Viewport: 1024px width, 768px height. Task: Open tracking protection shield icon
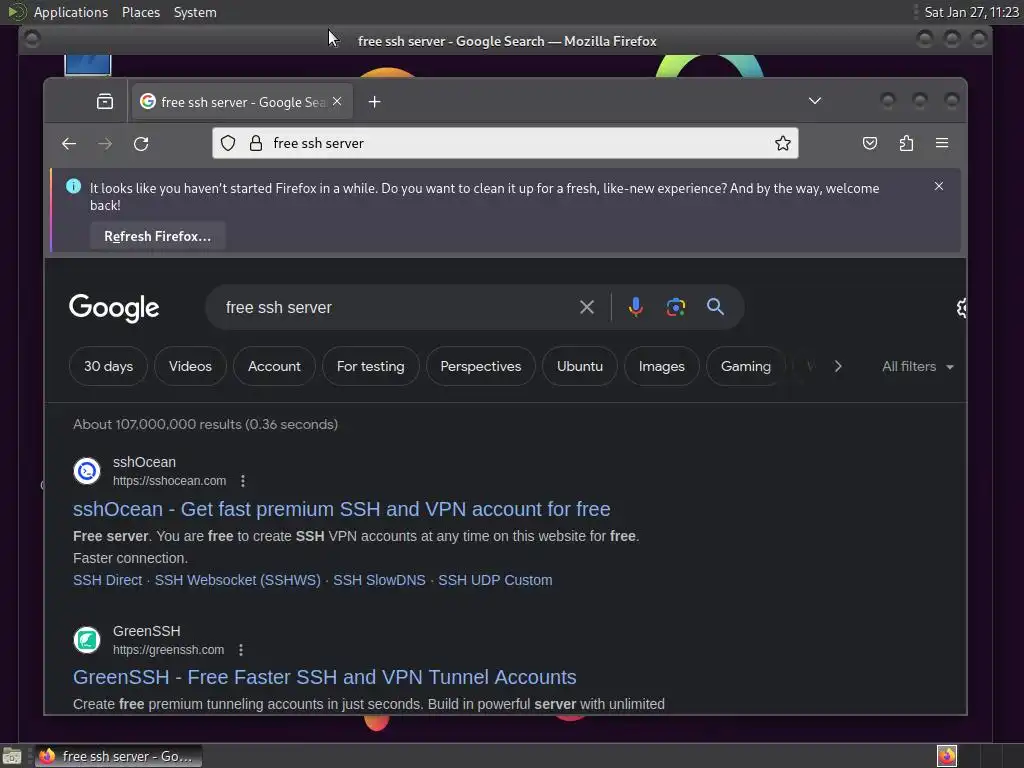[x=228, y=143]
